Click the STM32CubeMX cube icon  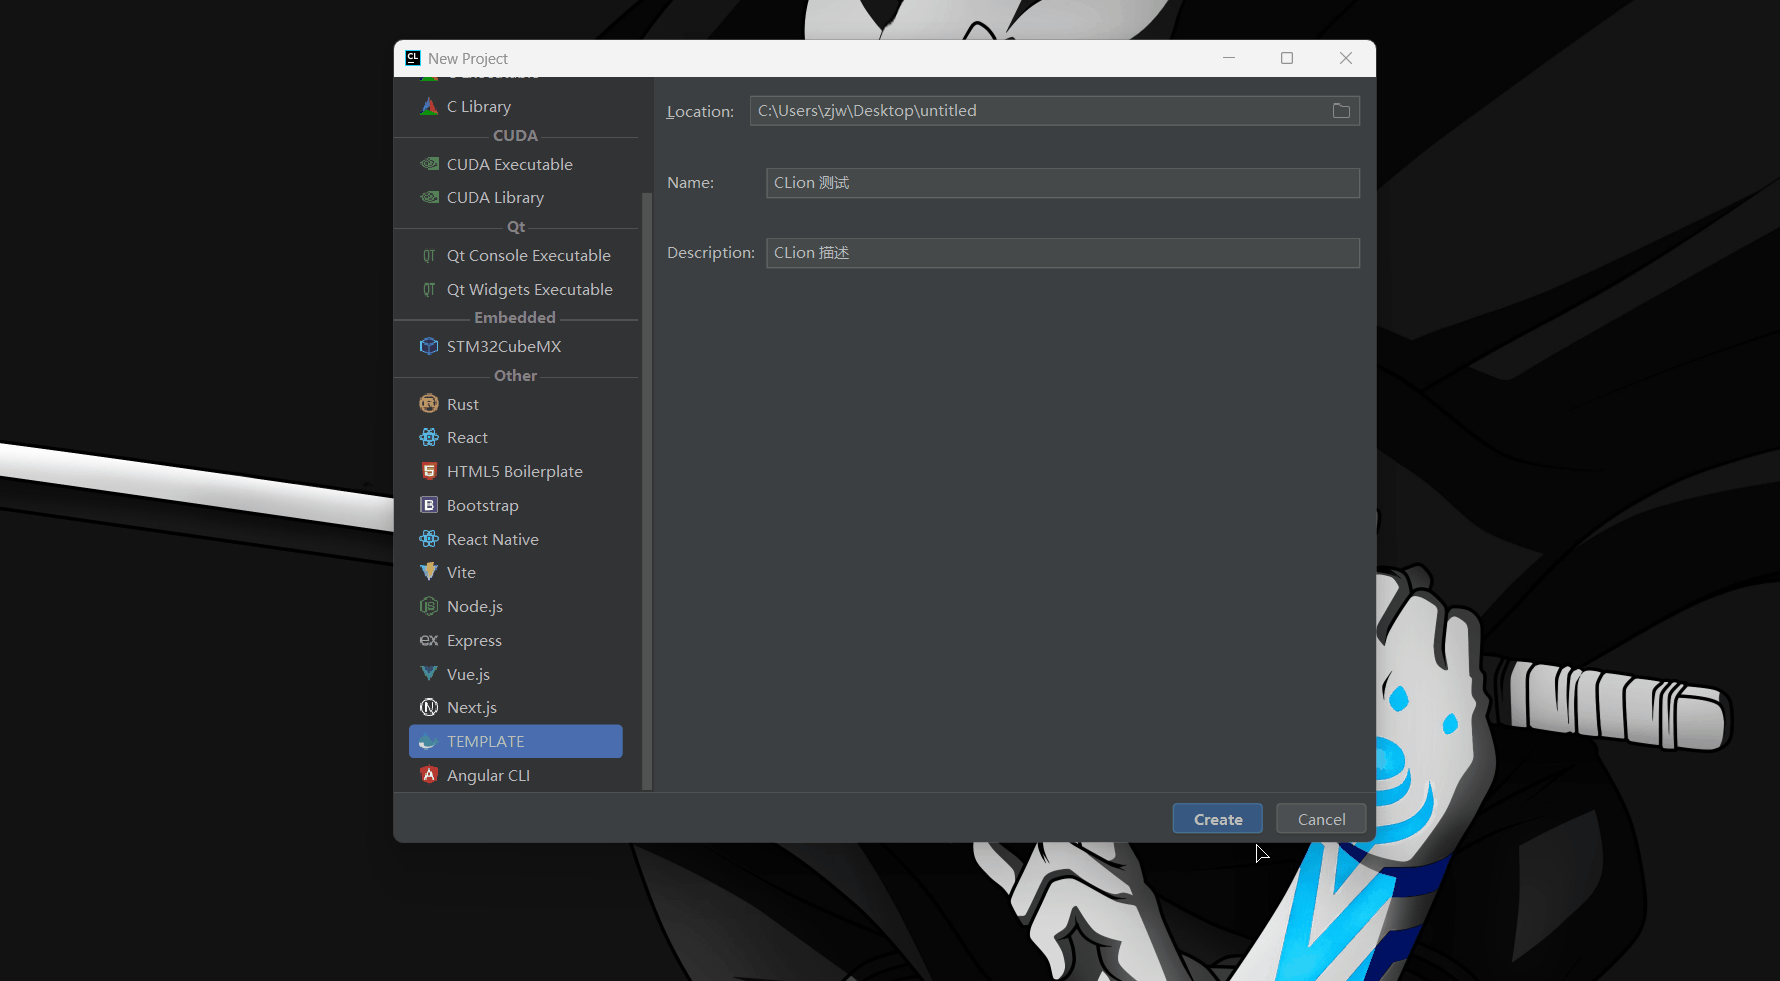[429, 346]
